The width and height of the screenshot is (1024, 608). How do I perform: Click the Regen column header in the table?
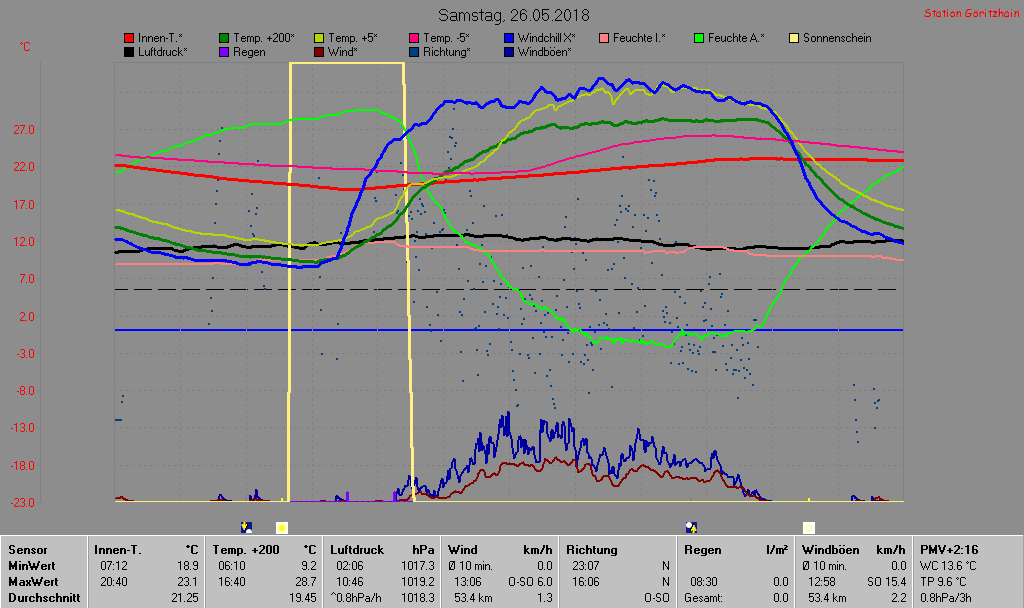click(x=703, y=550)
